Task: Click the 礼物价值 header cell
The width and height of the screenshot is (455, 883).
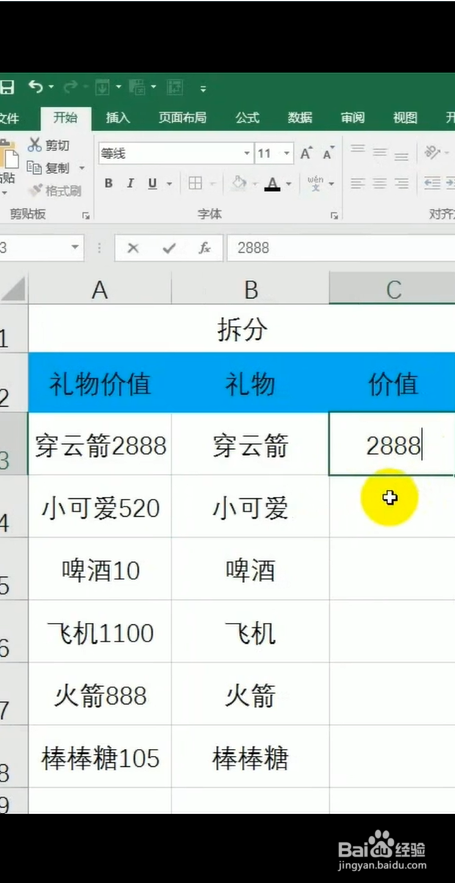Action: (100, 385)
